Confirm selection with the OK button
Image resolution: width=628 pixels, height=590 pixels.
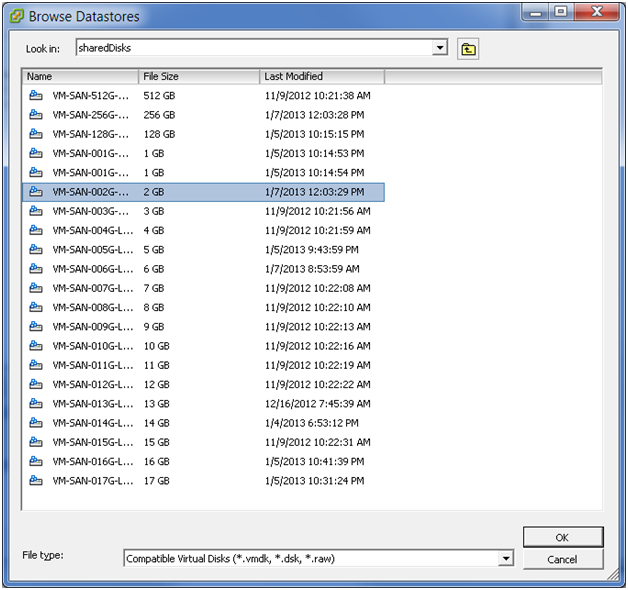click(563, 537)
